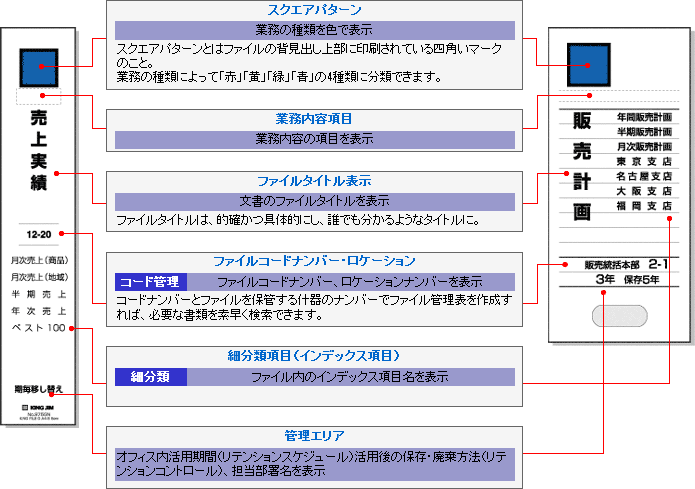Click 期毎移し替え on the left spine
This screenshot has height=489, width=695.
[39, 389]
